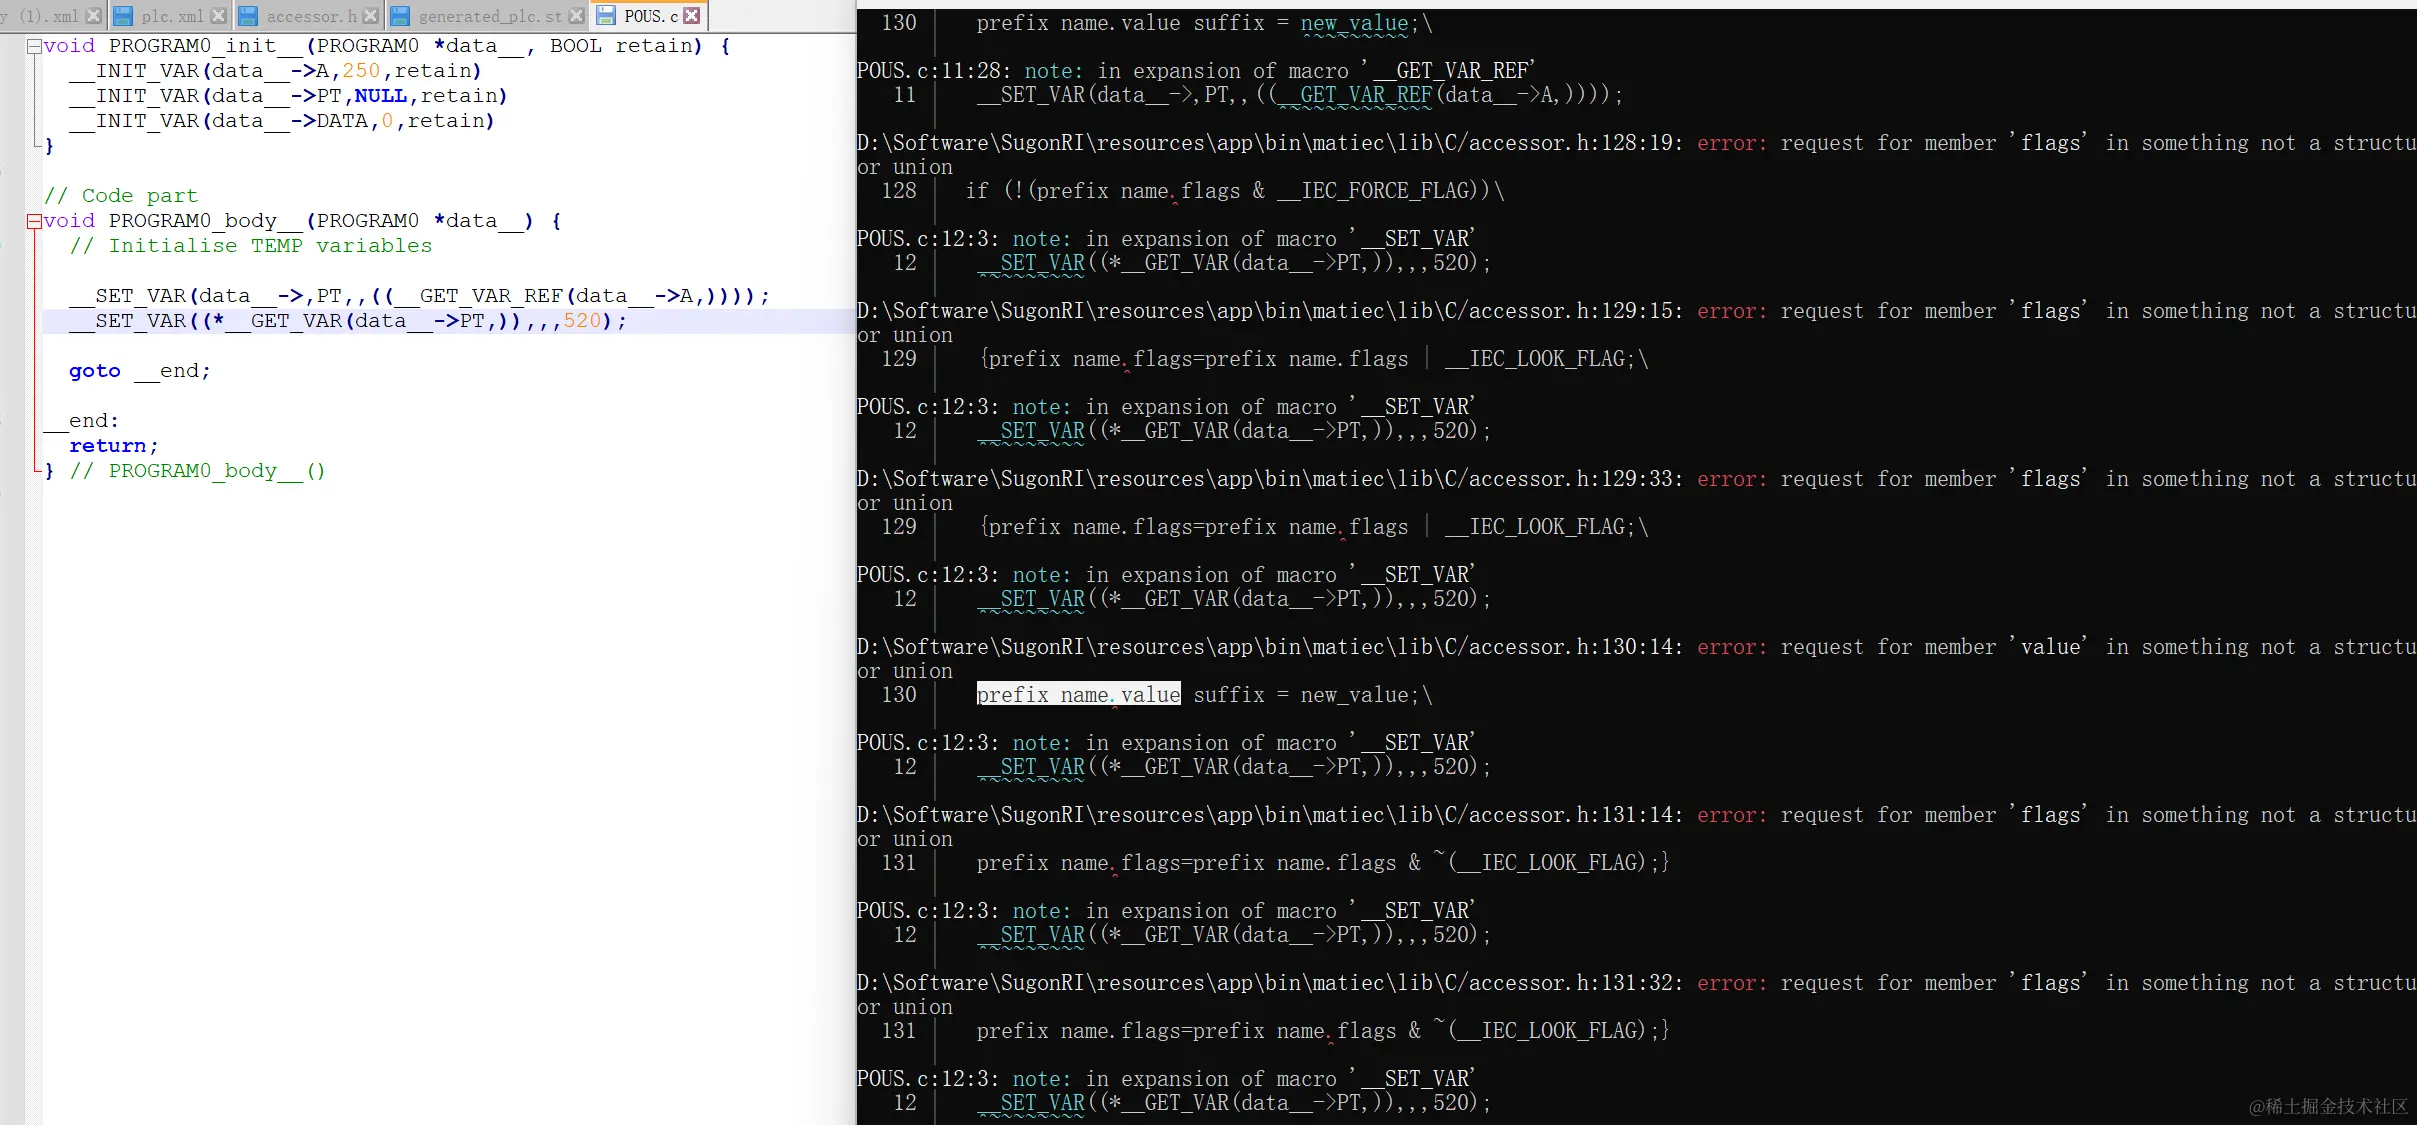The image size is (2417, 1125).
Task: Collapse the PROGRAM0_init__ function fold
Action: pos(34,46)
